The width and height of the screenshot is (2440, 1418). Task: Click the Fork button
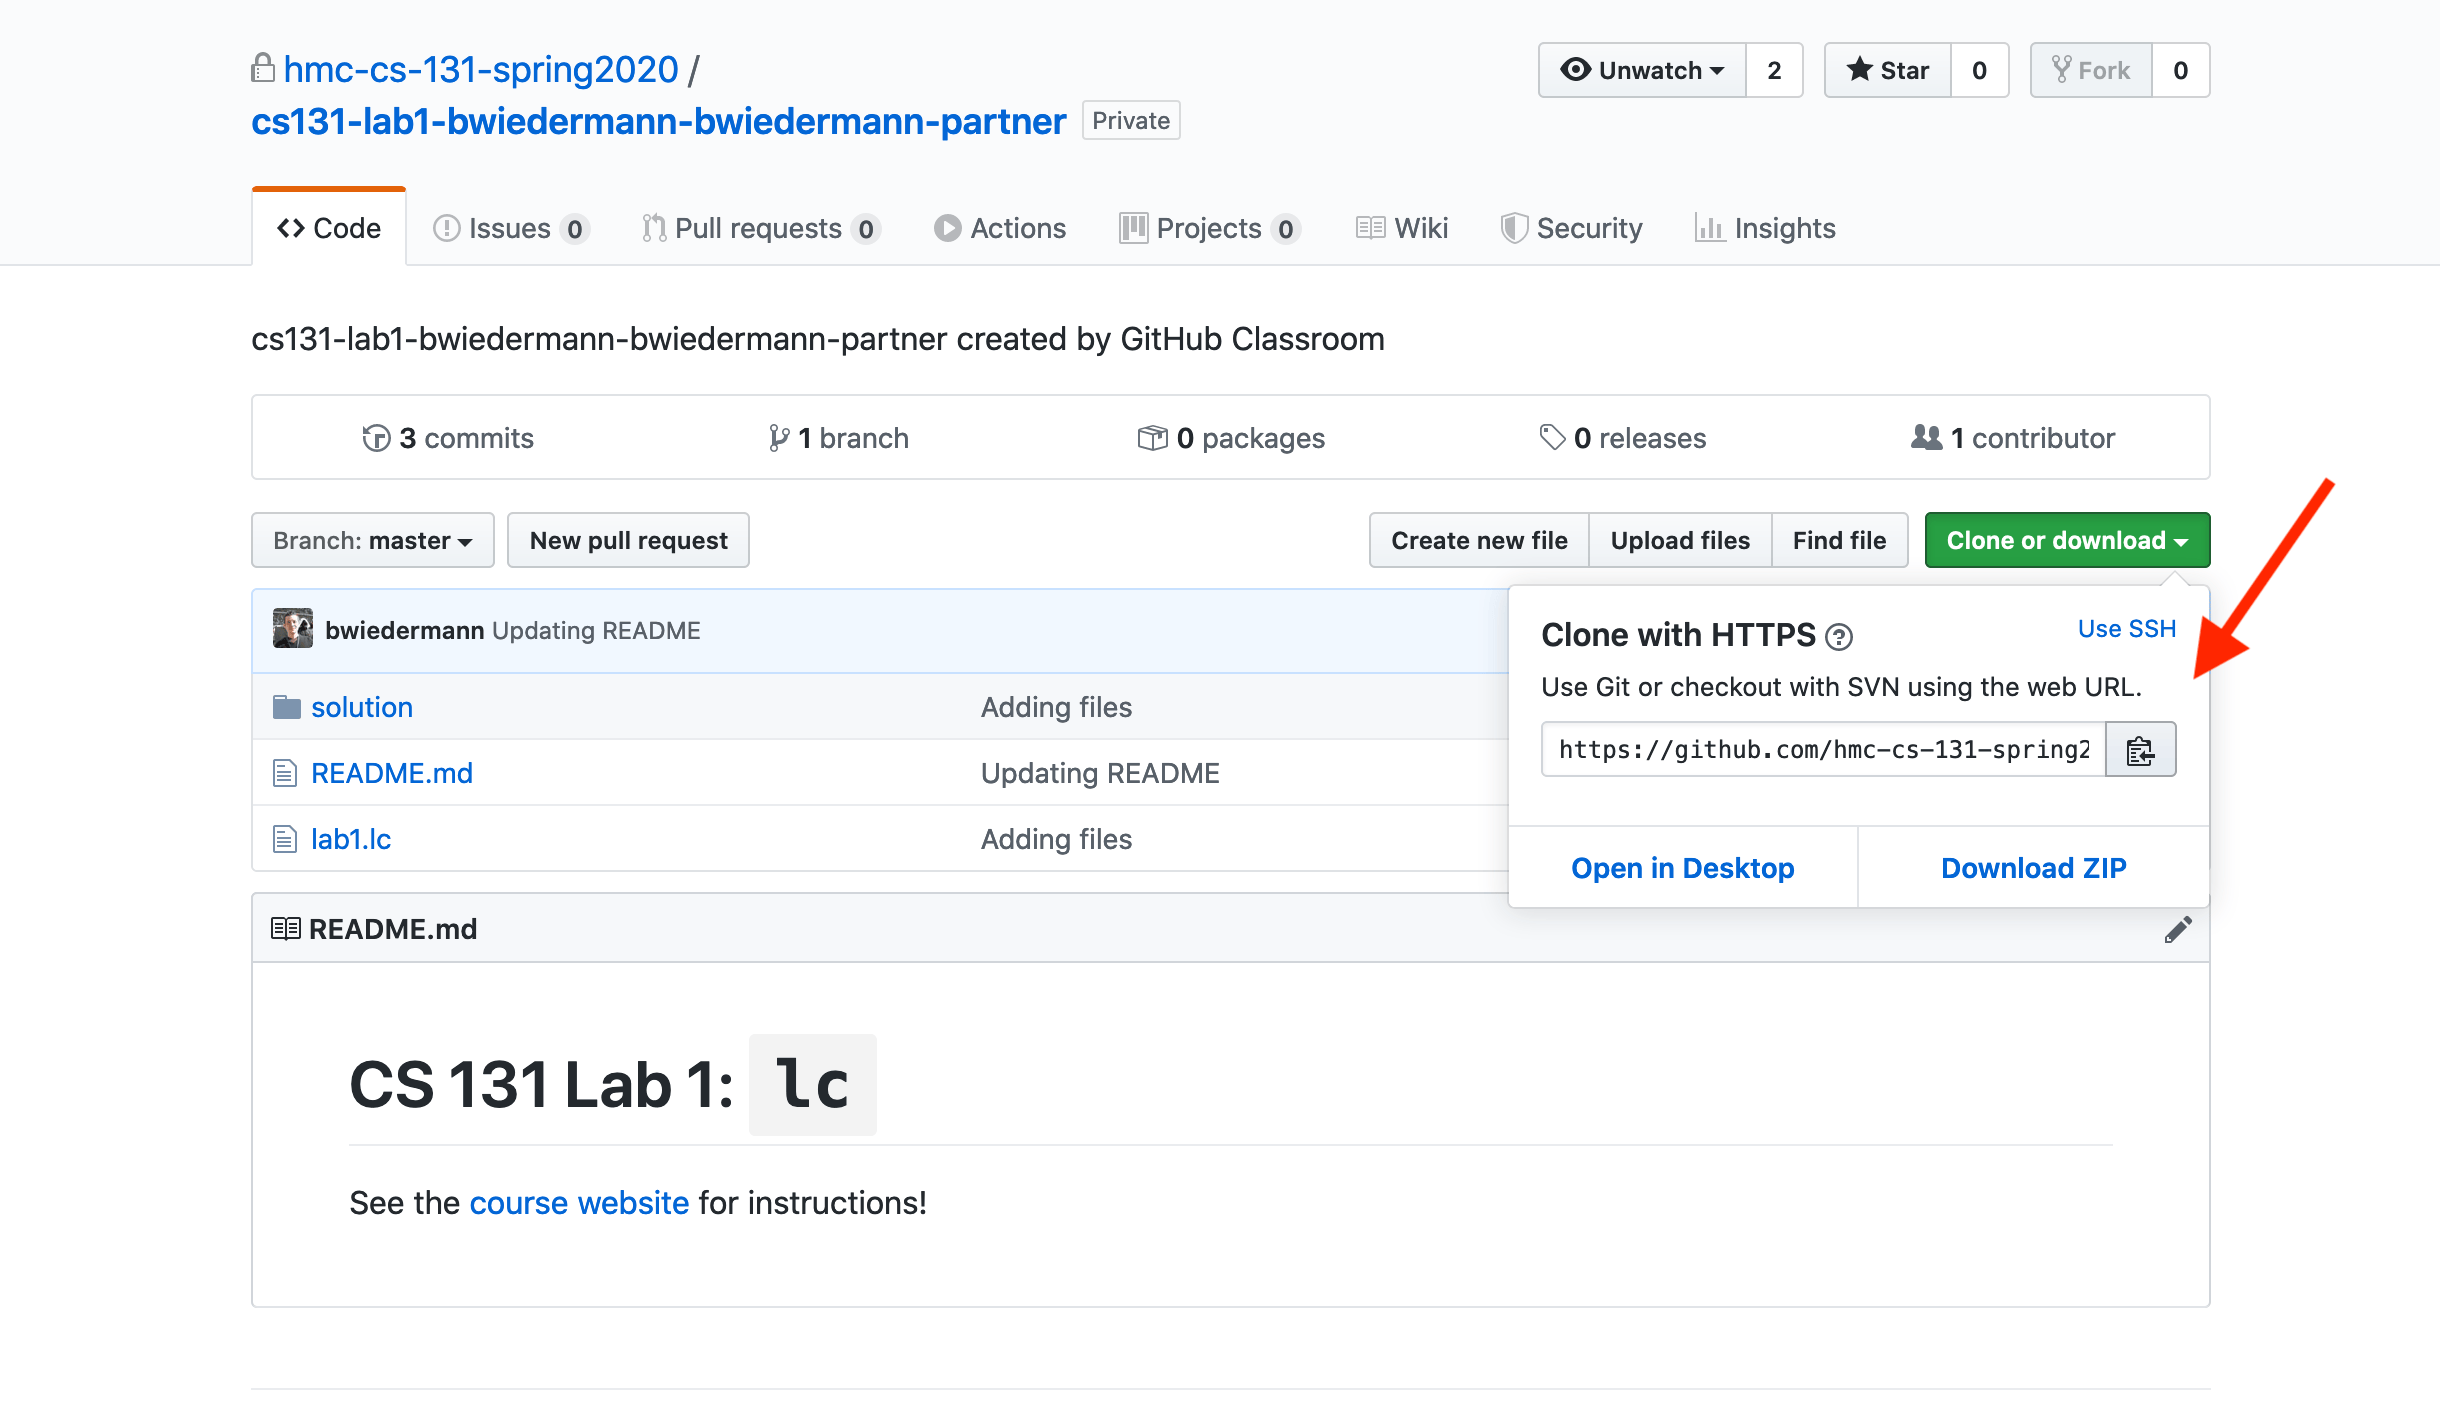coord(2091,70)
